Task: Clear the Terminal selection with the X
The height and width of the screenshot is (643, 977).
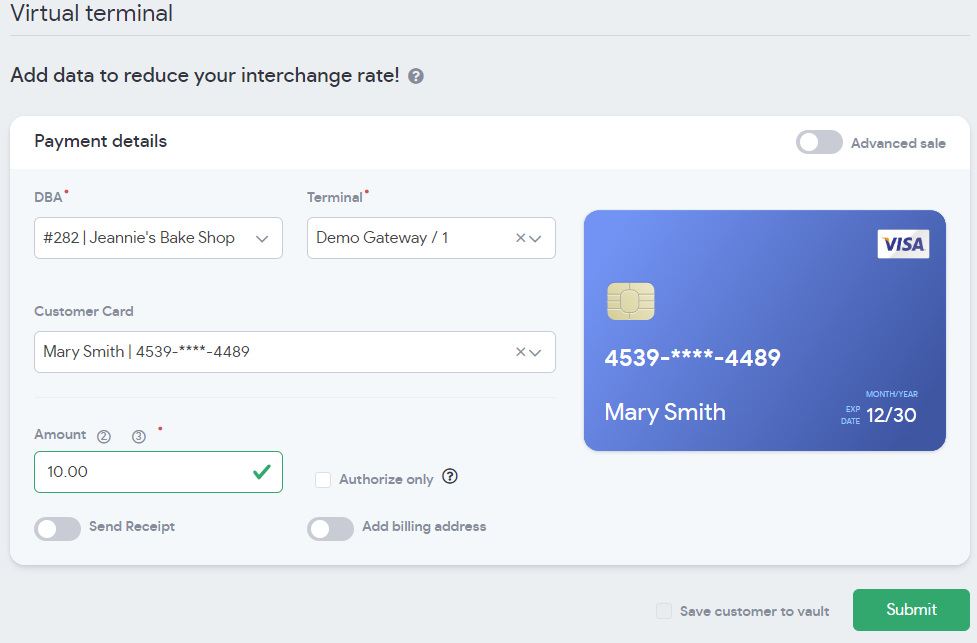Action: (x=520, y=238)
